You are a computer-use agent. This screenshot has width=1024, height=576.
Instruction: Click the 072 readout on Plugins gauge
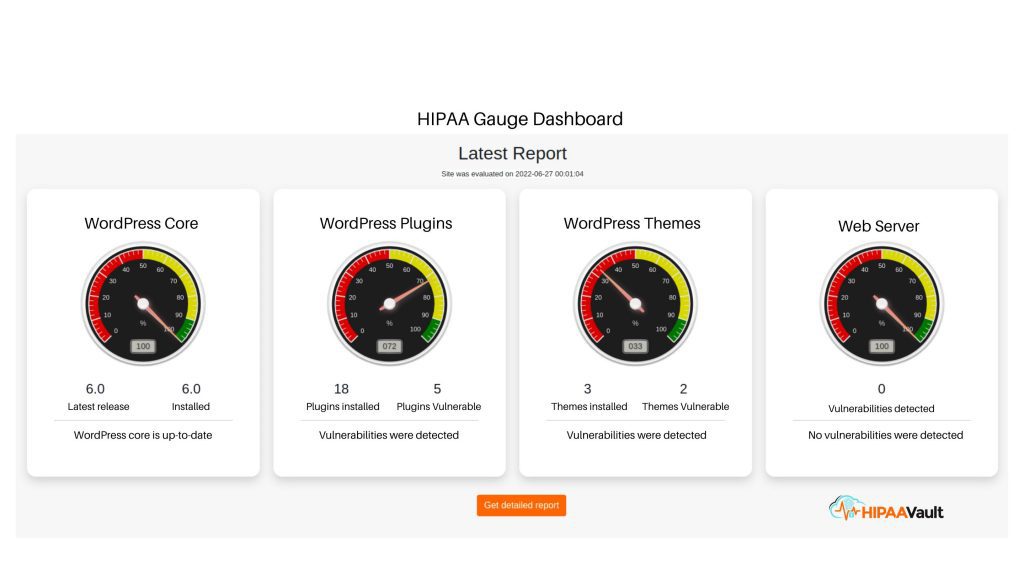pyautogui.click(x=389, y=346)
